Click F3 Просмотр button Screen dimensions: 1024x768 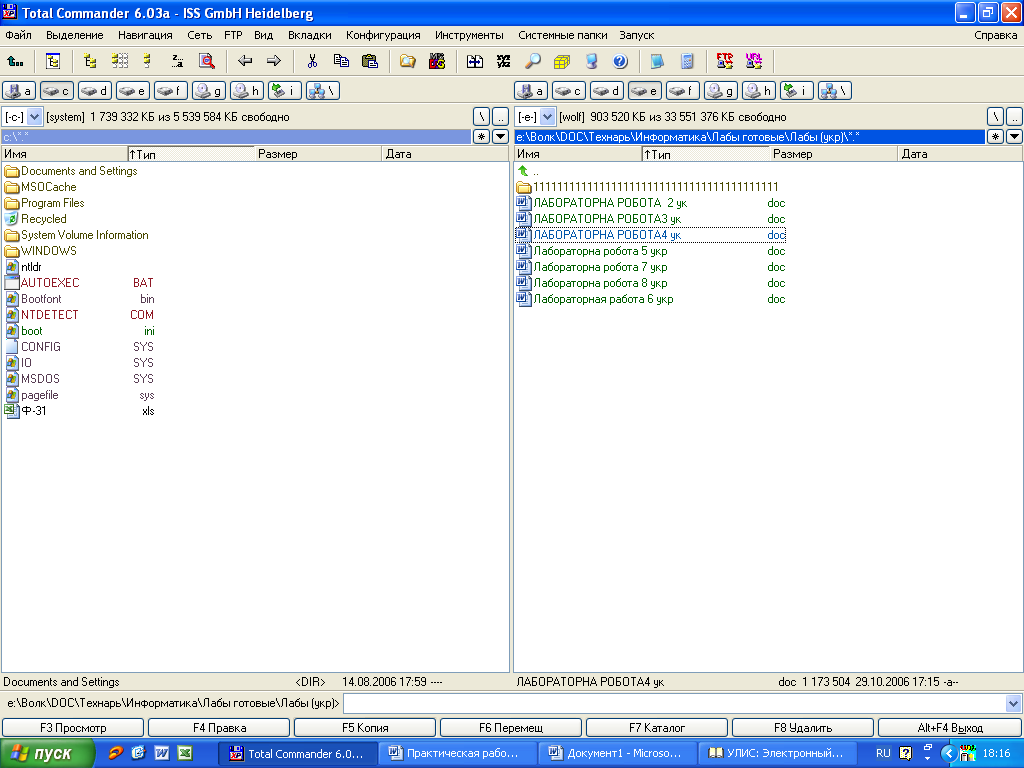coord(73,728)
